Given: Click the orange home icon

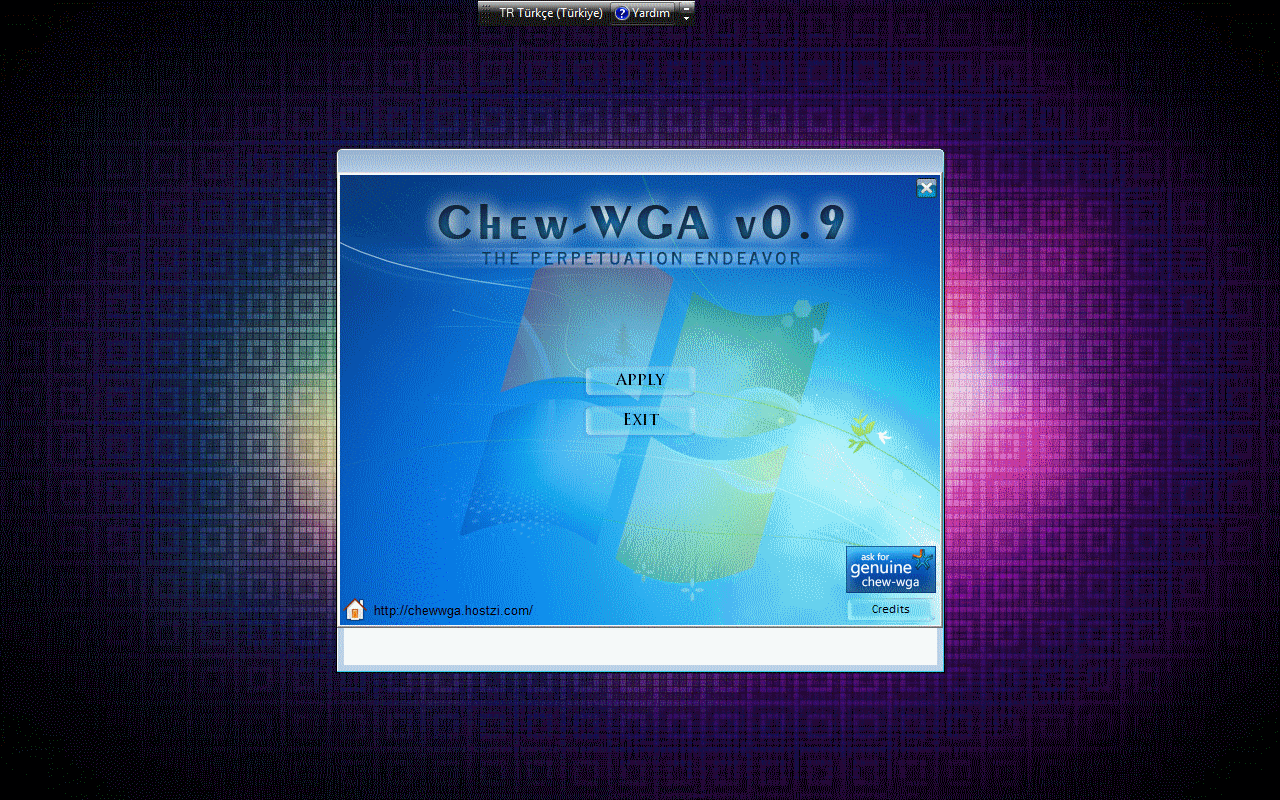Looking at the screenshot, I should point(355,610).
